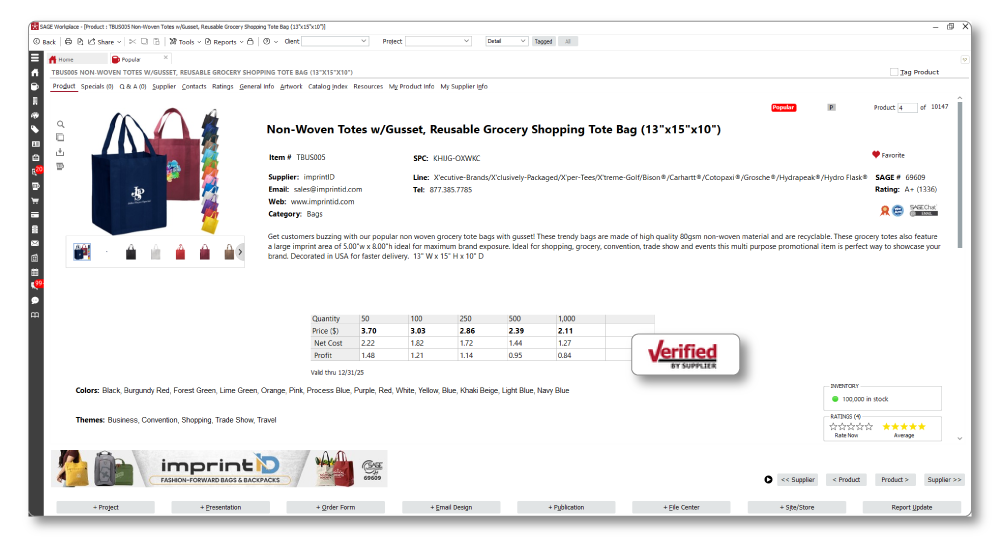The height and width of the screenshot is (538, 1000).
Task: Open the Detail view dropdown
Action: (507, 42)
